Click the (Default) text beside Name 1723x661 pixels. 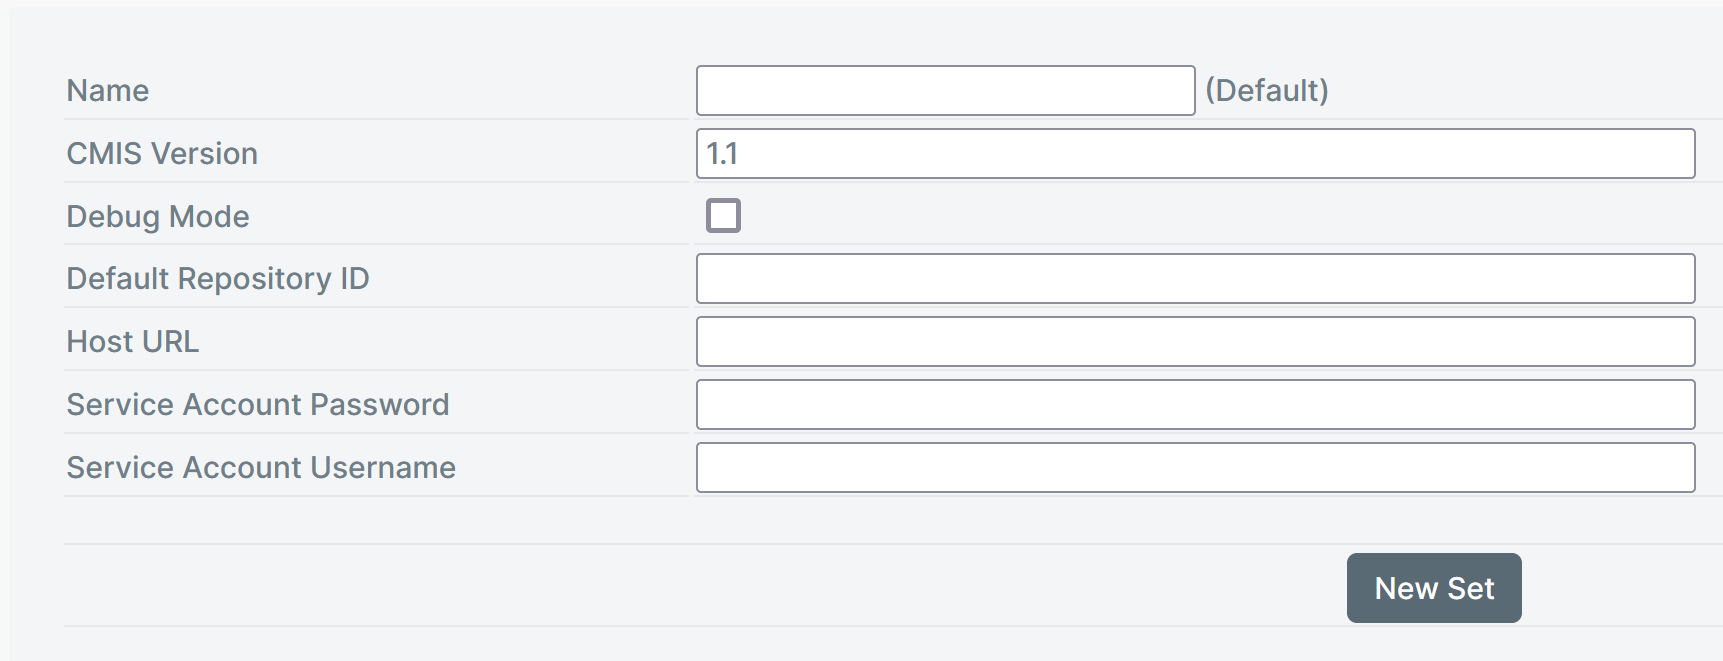point(1266,91)
